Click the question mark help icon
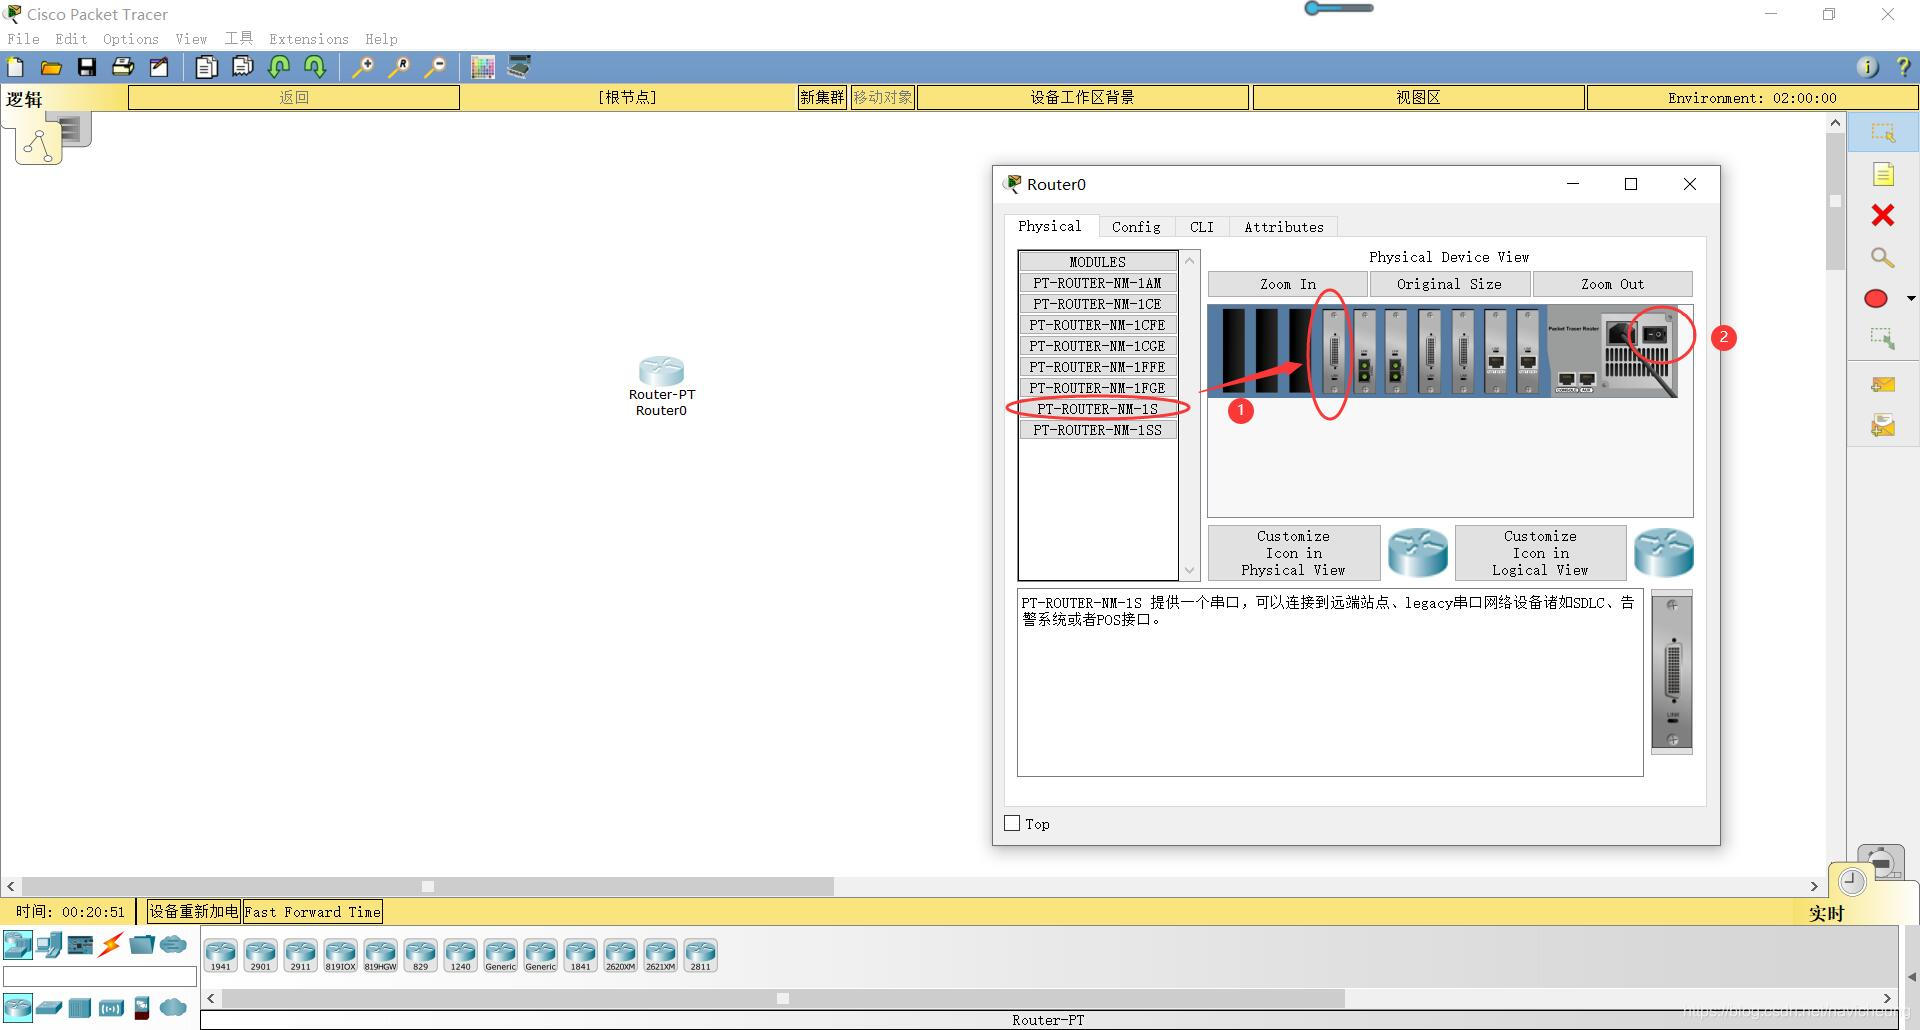The image size is (1920, 1030). click(1903, 67)
